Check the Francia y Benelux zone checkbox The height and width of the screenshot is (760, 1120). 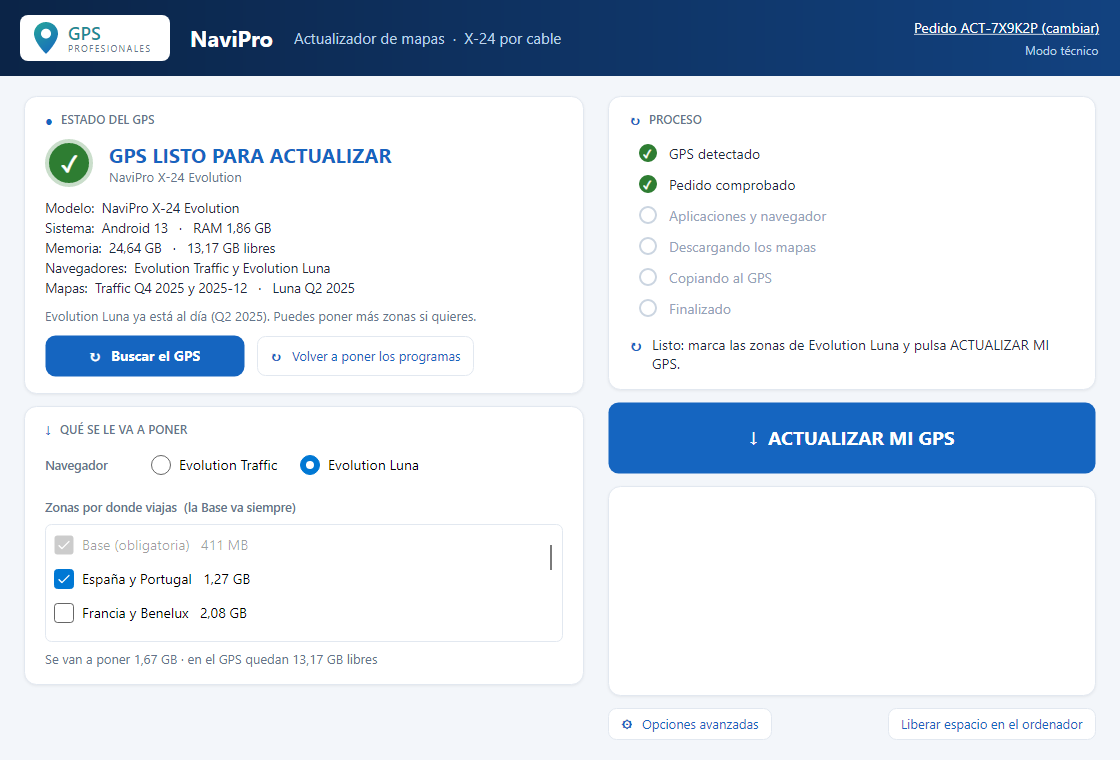[x=64, y=613]
